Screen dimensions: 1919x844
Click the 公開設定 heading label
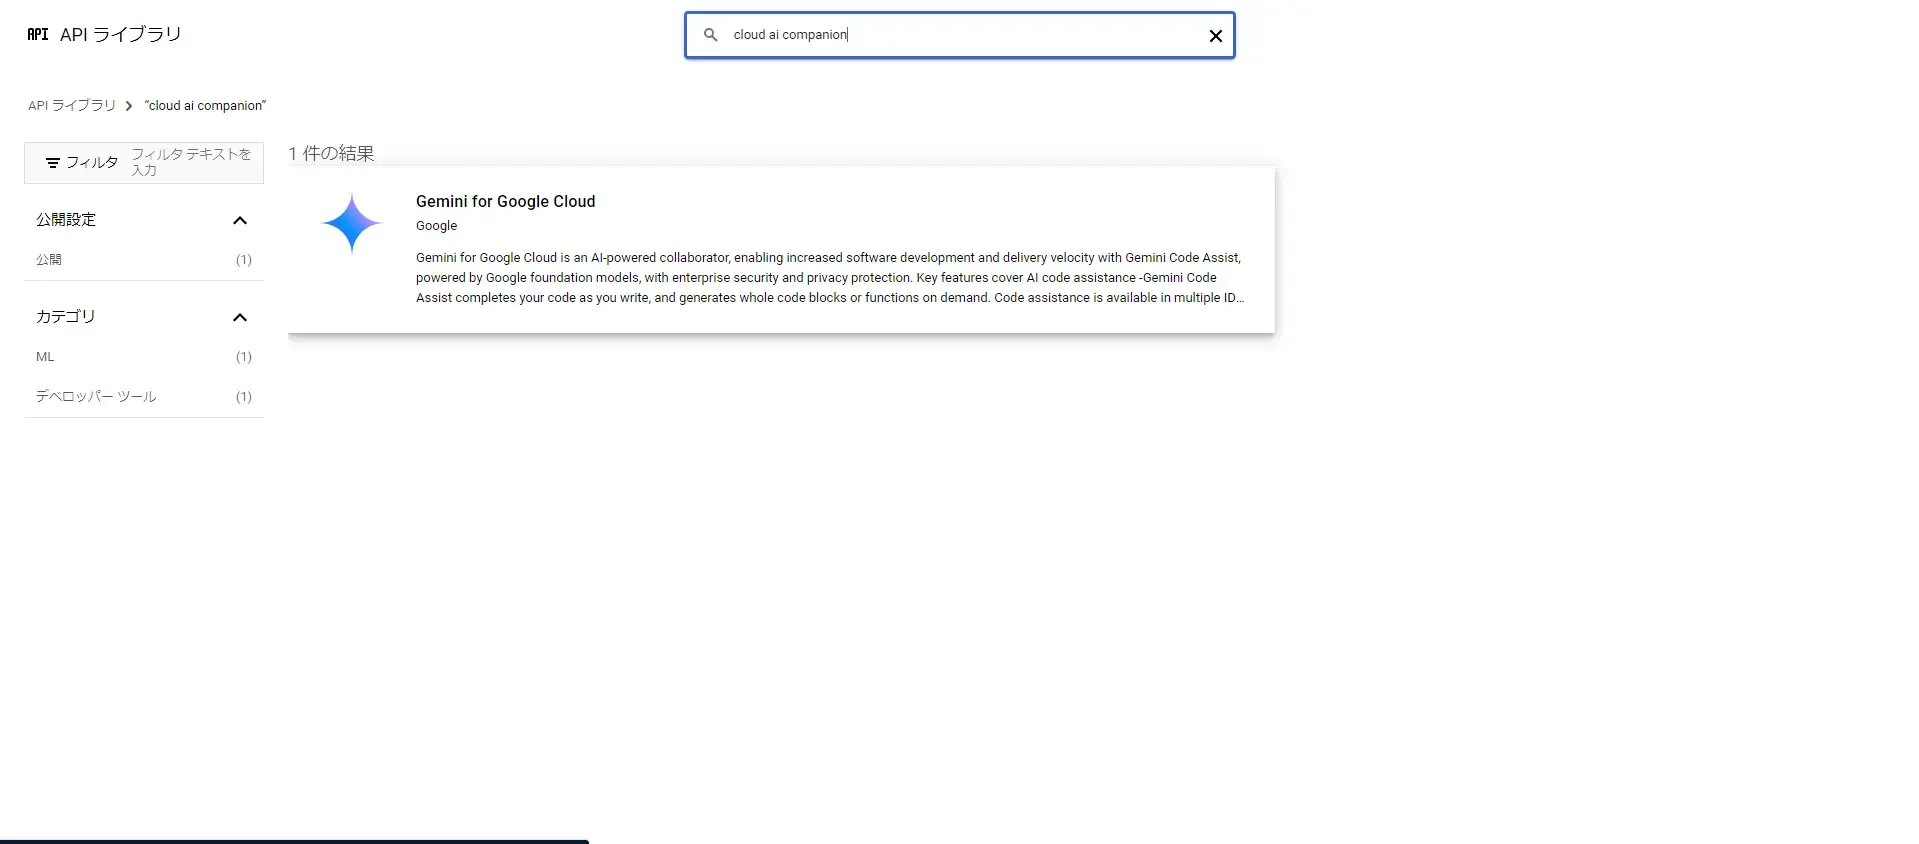66,220
